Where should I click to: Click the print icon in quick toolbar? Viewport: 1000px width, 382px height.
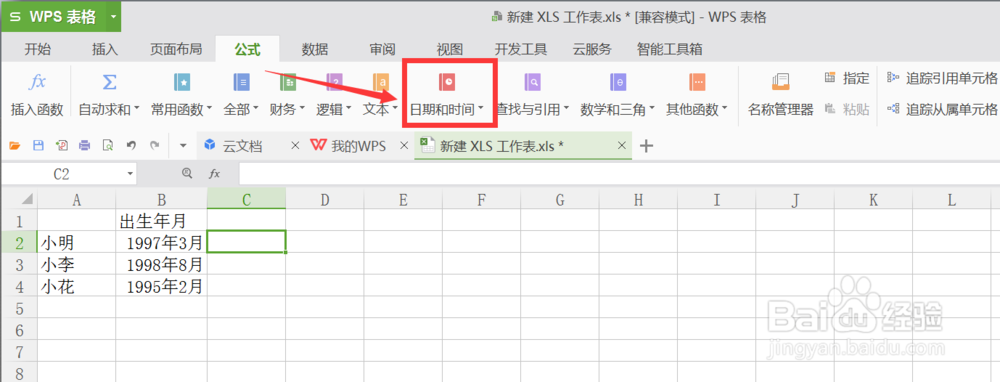point(85,146)
